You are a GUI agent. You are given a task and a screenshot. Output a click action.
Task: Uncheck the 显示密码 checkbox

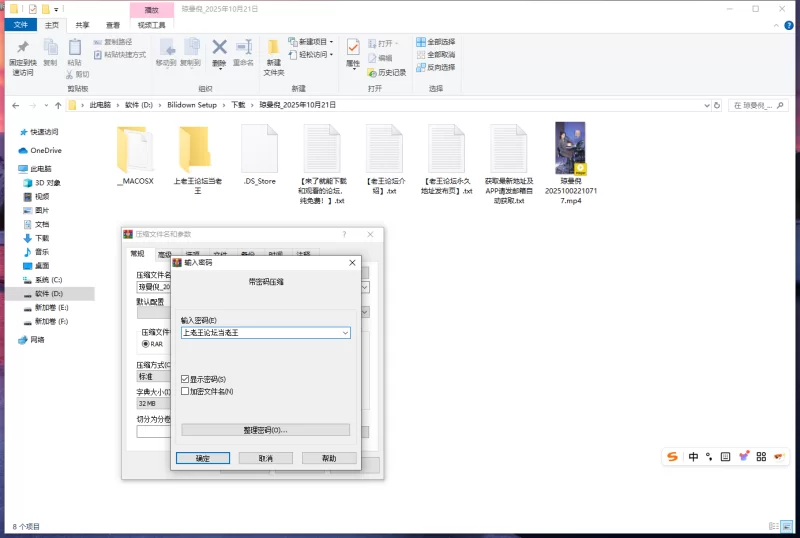point(185,380)
